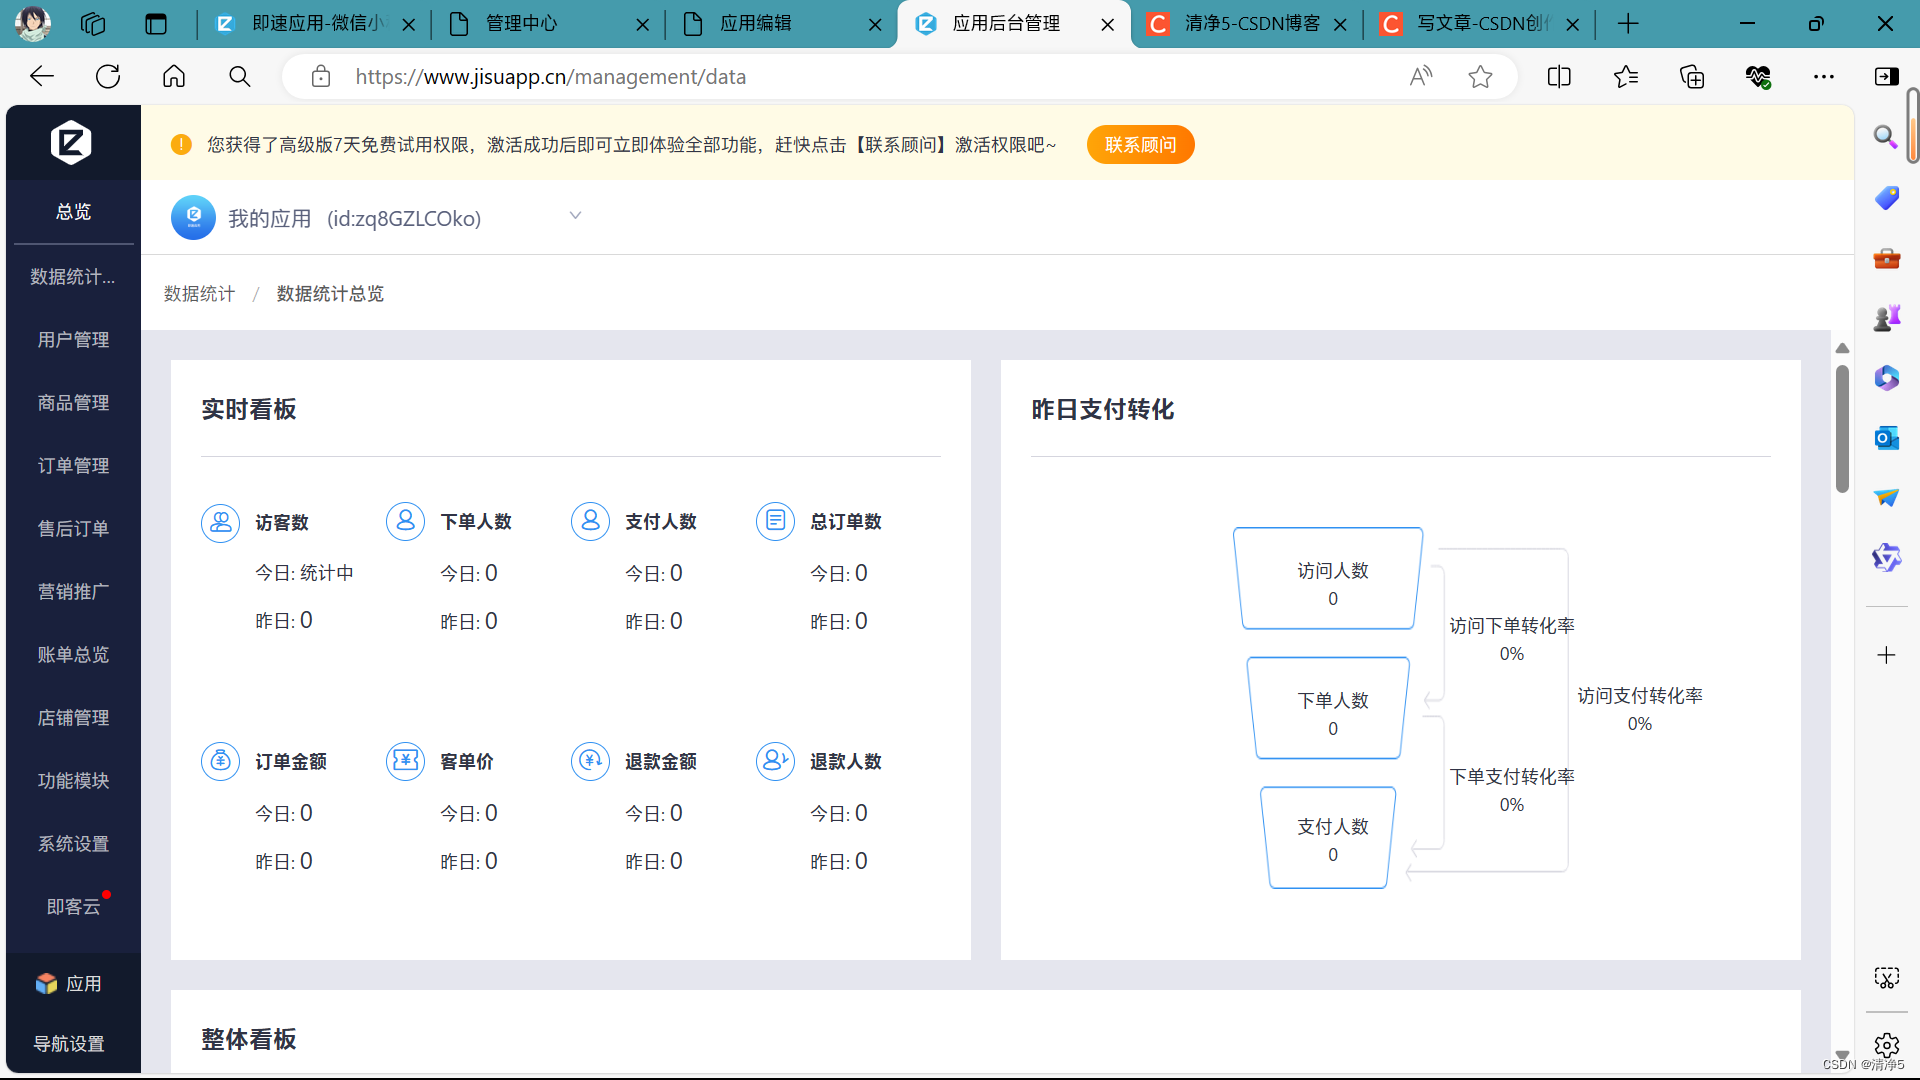Open the browser settings and more menu
Viewport: 1920px width, 1080px height.
coord(1824,77)
